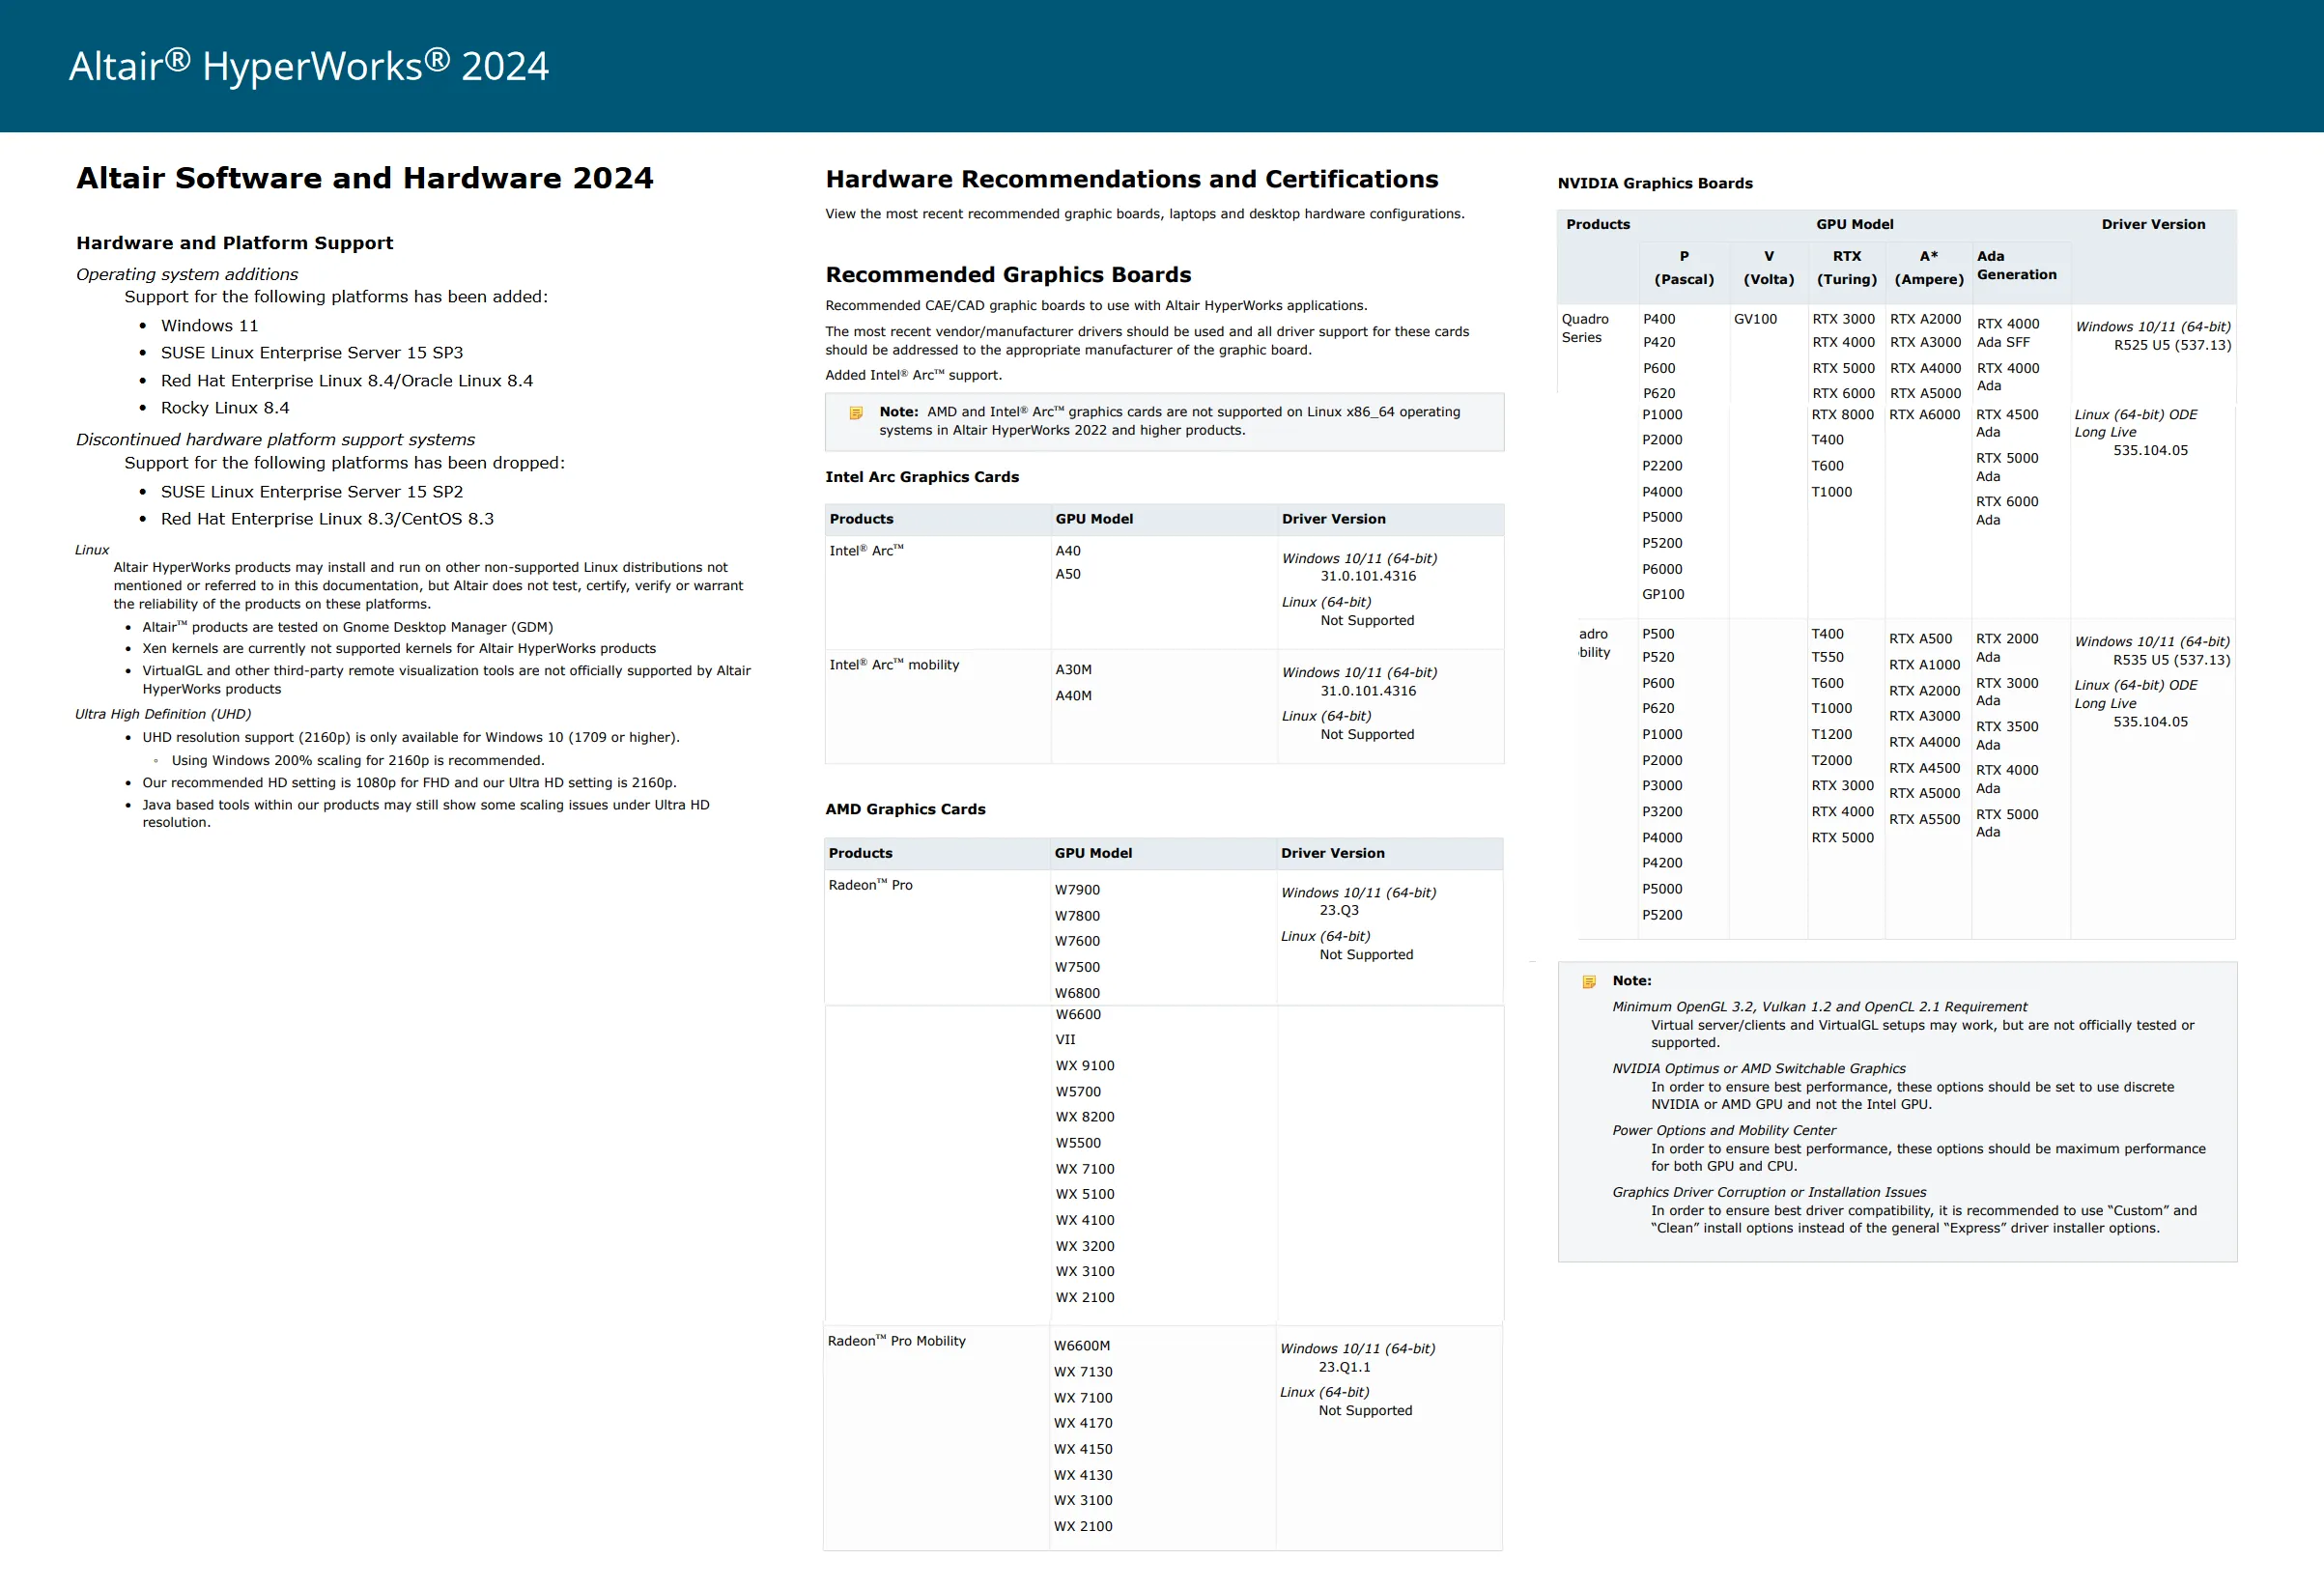This screenshot has width=2324, height=1587.
Task: Click the RTX 3500 Ada mobility model
Action: [2007, 736]
